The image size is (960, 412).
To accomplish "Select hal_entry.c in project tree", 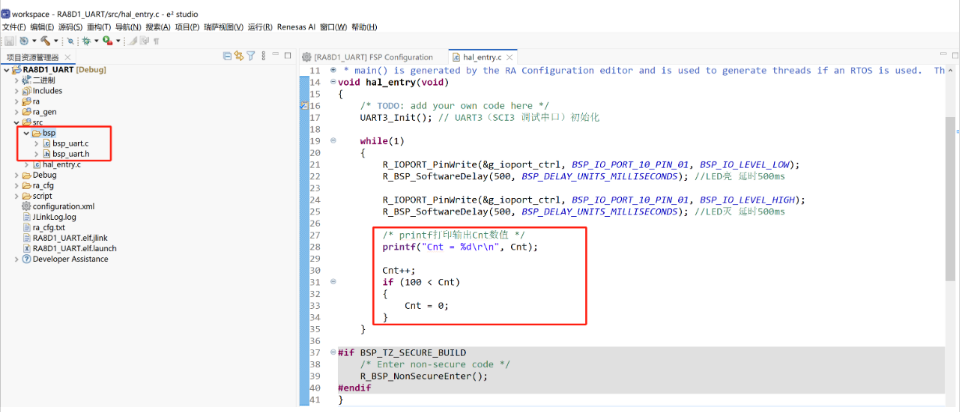I will (61, 165).
